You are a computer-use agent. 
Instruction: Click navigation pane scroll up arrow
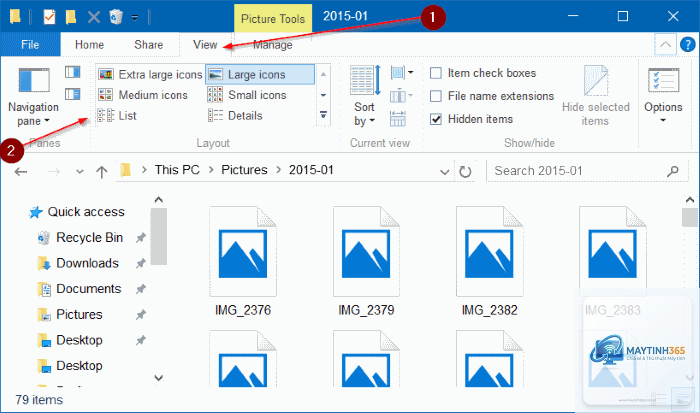point(158,200)
